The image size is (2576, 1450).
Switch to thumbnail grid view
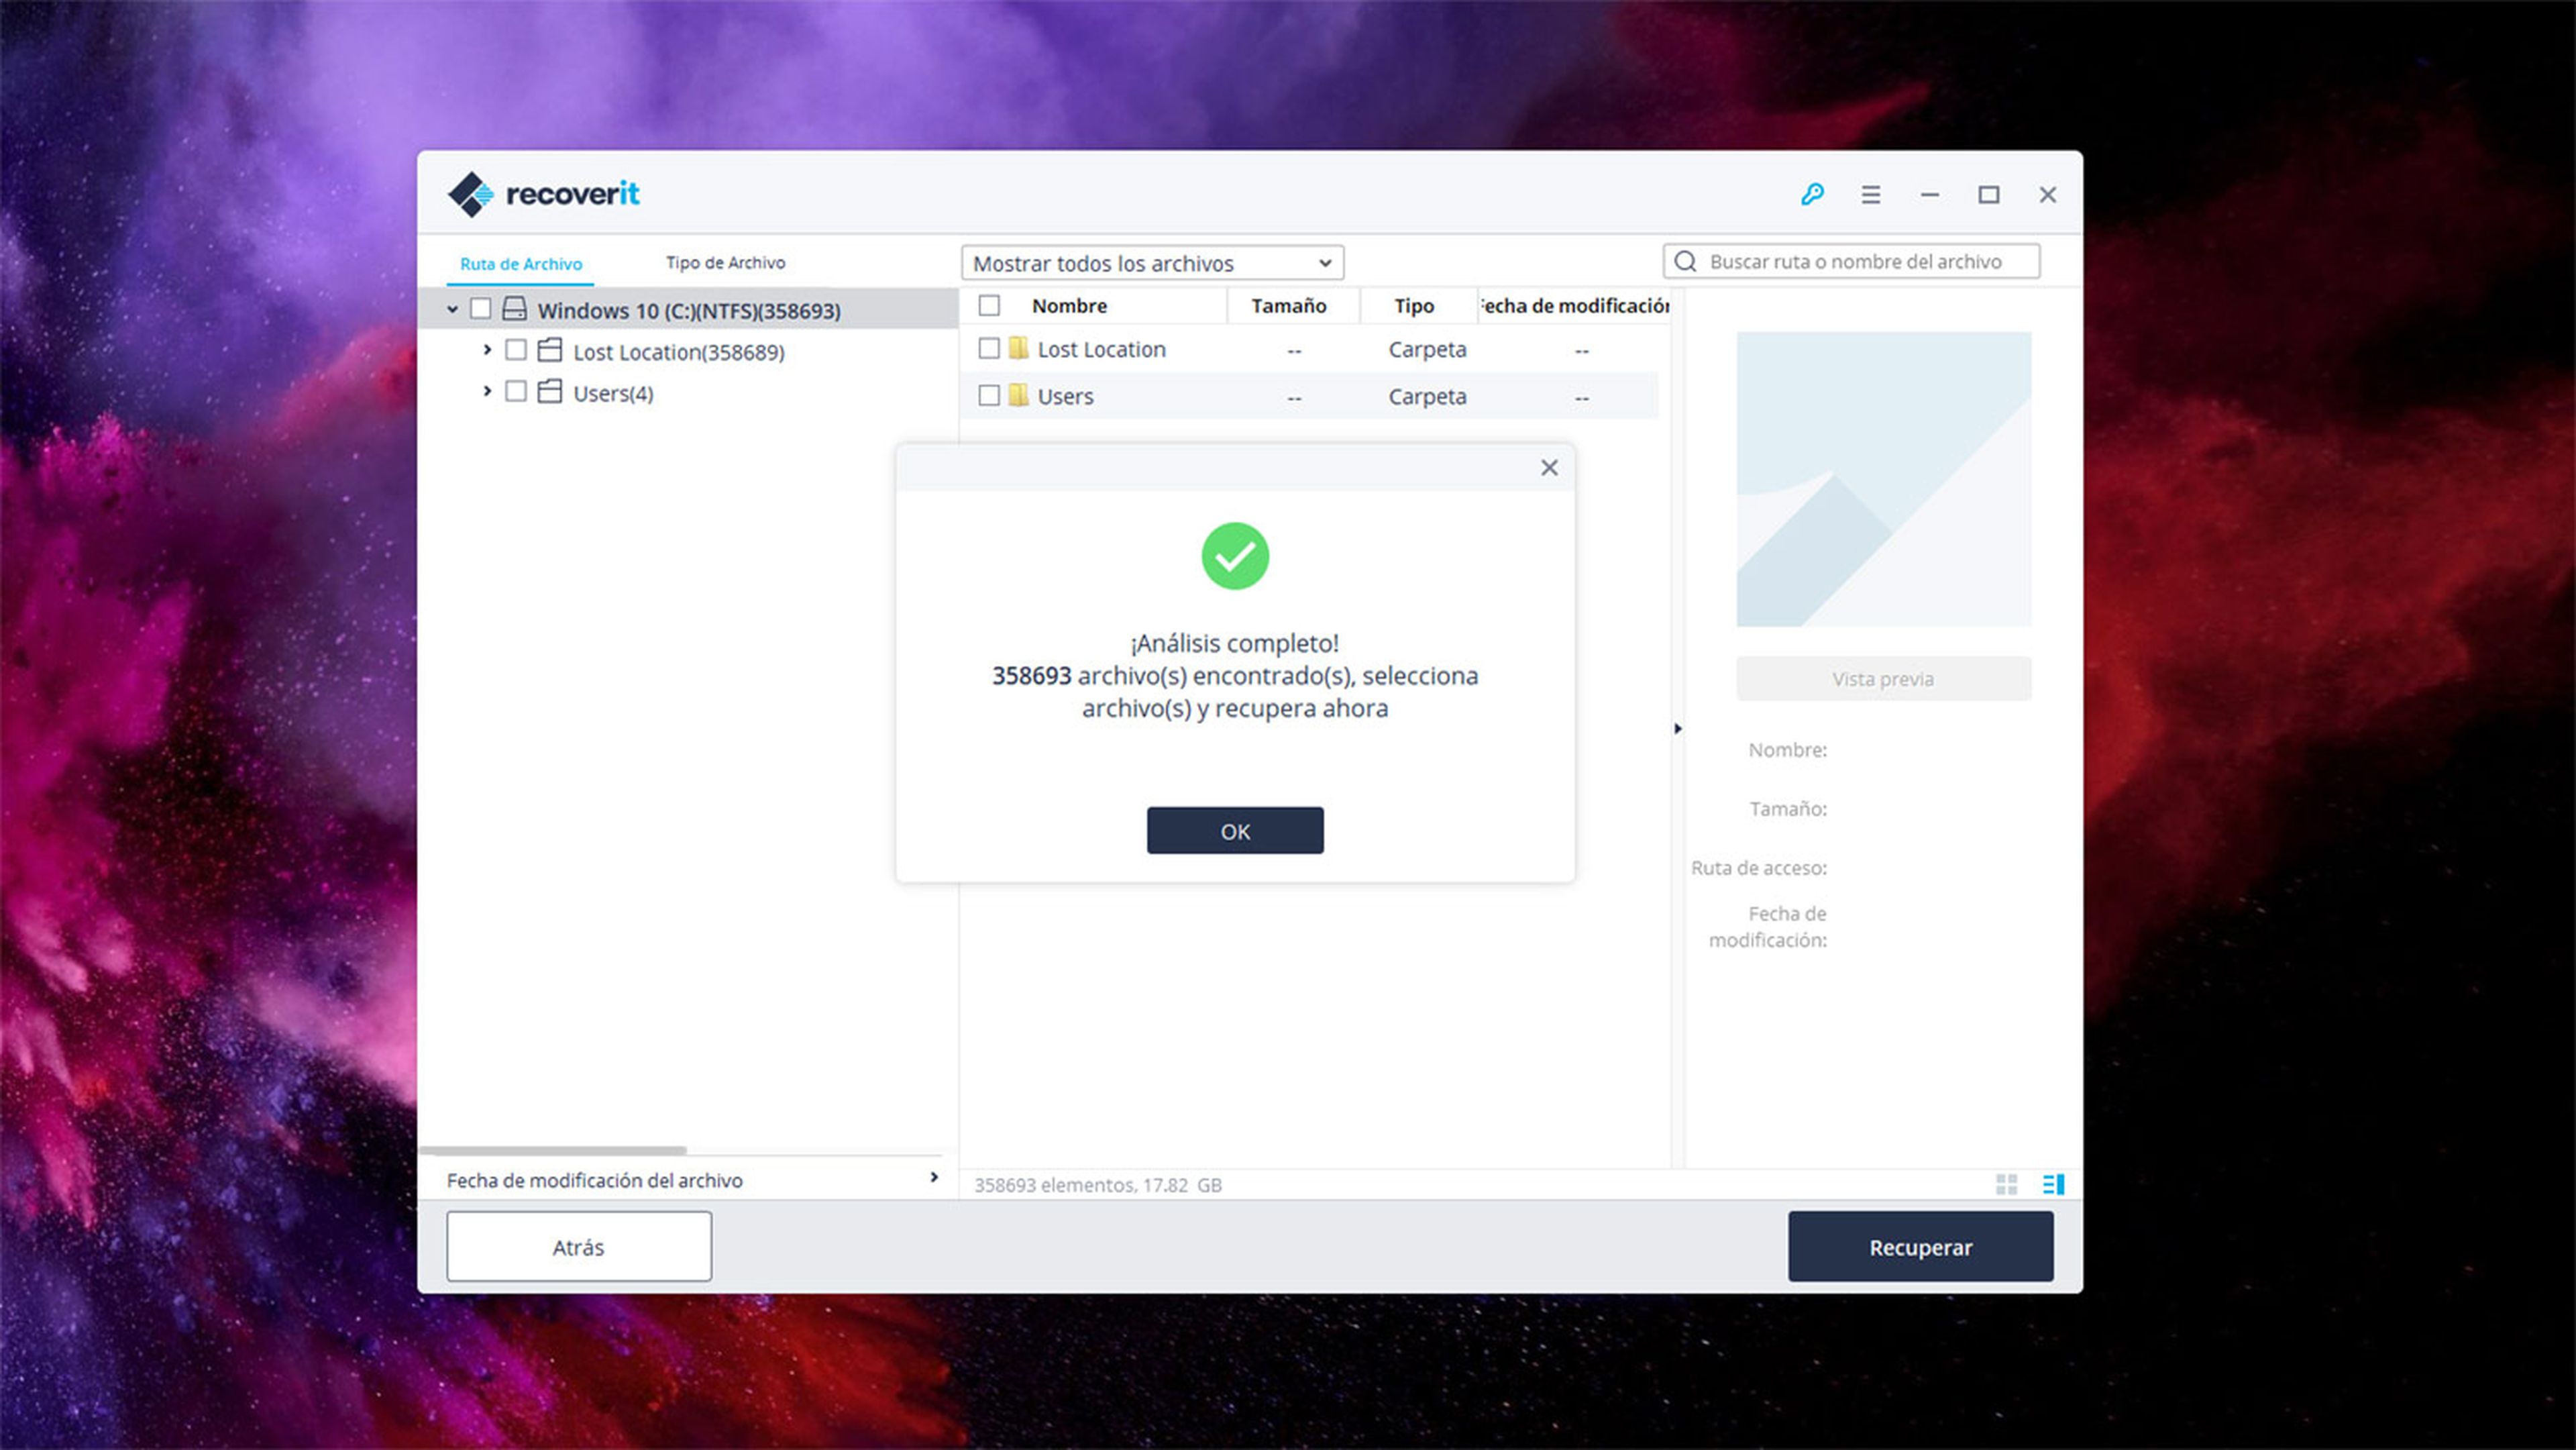pyautogui.click(x=2006, y=1184)
